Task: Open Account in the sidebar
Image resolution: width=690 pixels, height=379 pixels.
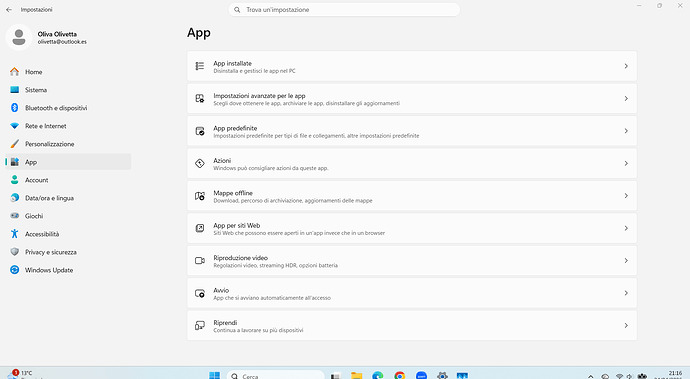Action: (x=68, y=180)
